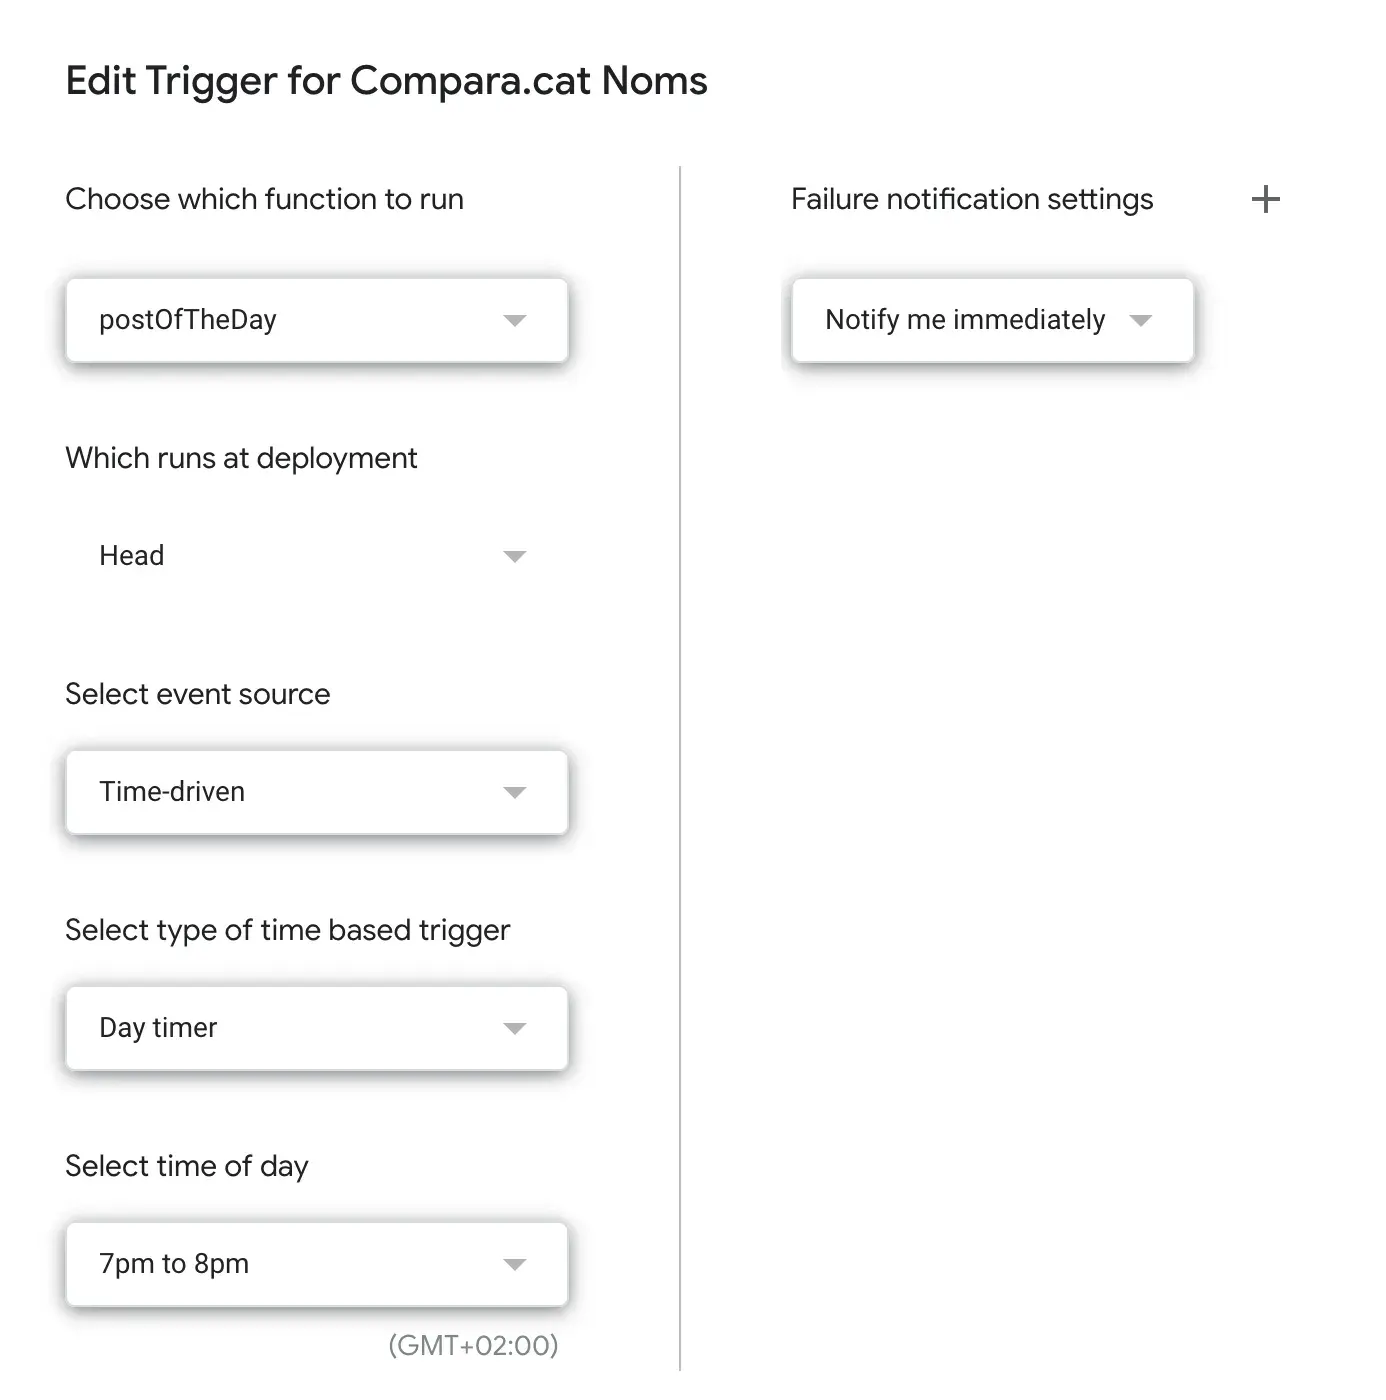Image resolution: width=1386 pixels, height=1400 pixels.
Task: Click the Failure notification settings label
Action: point(972,199)
